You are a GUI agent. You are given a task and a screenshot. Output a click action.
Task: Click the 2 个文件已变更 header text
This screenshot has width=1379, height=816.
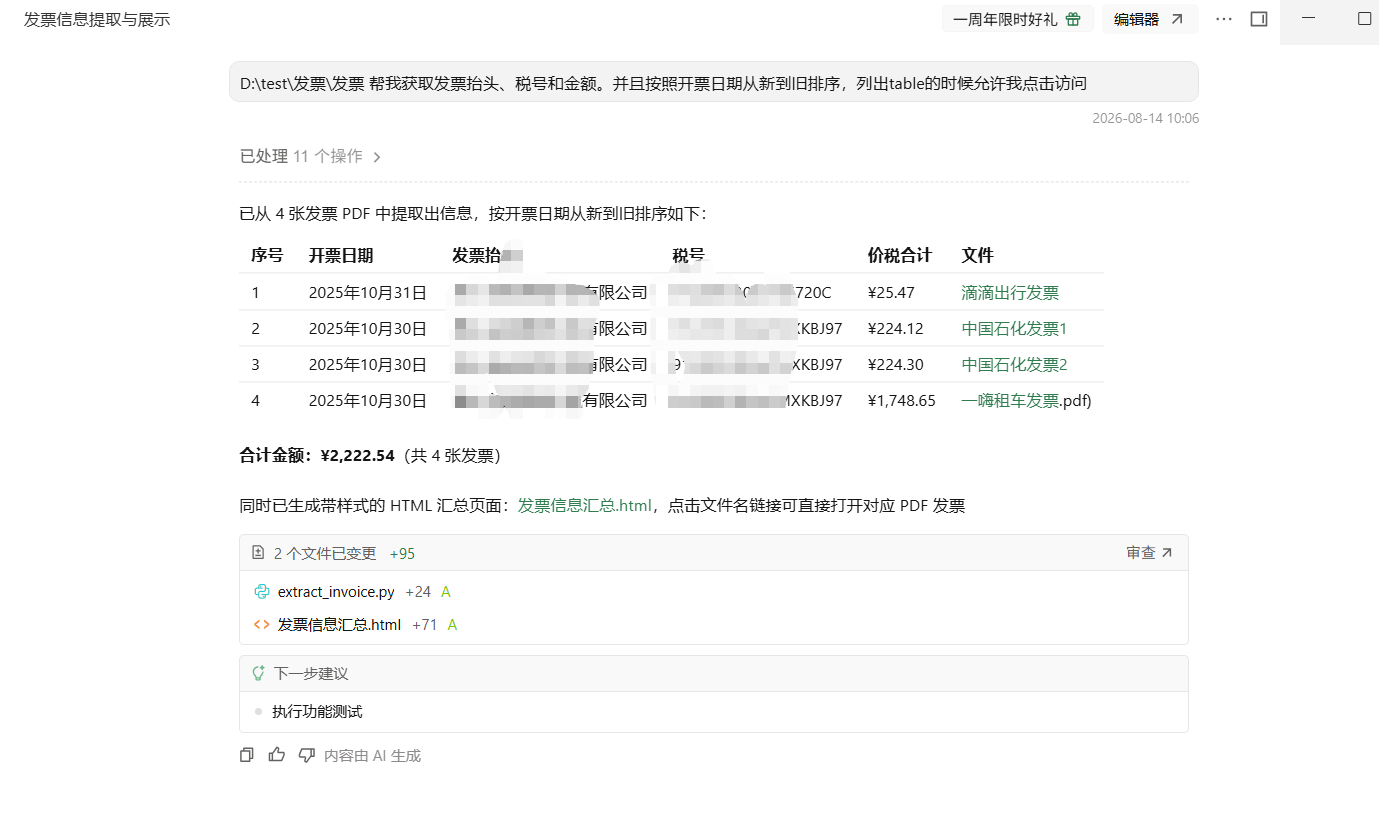pos(325,553)
